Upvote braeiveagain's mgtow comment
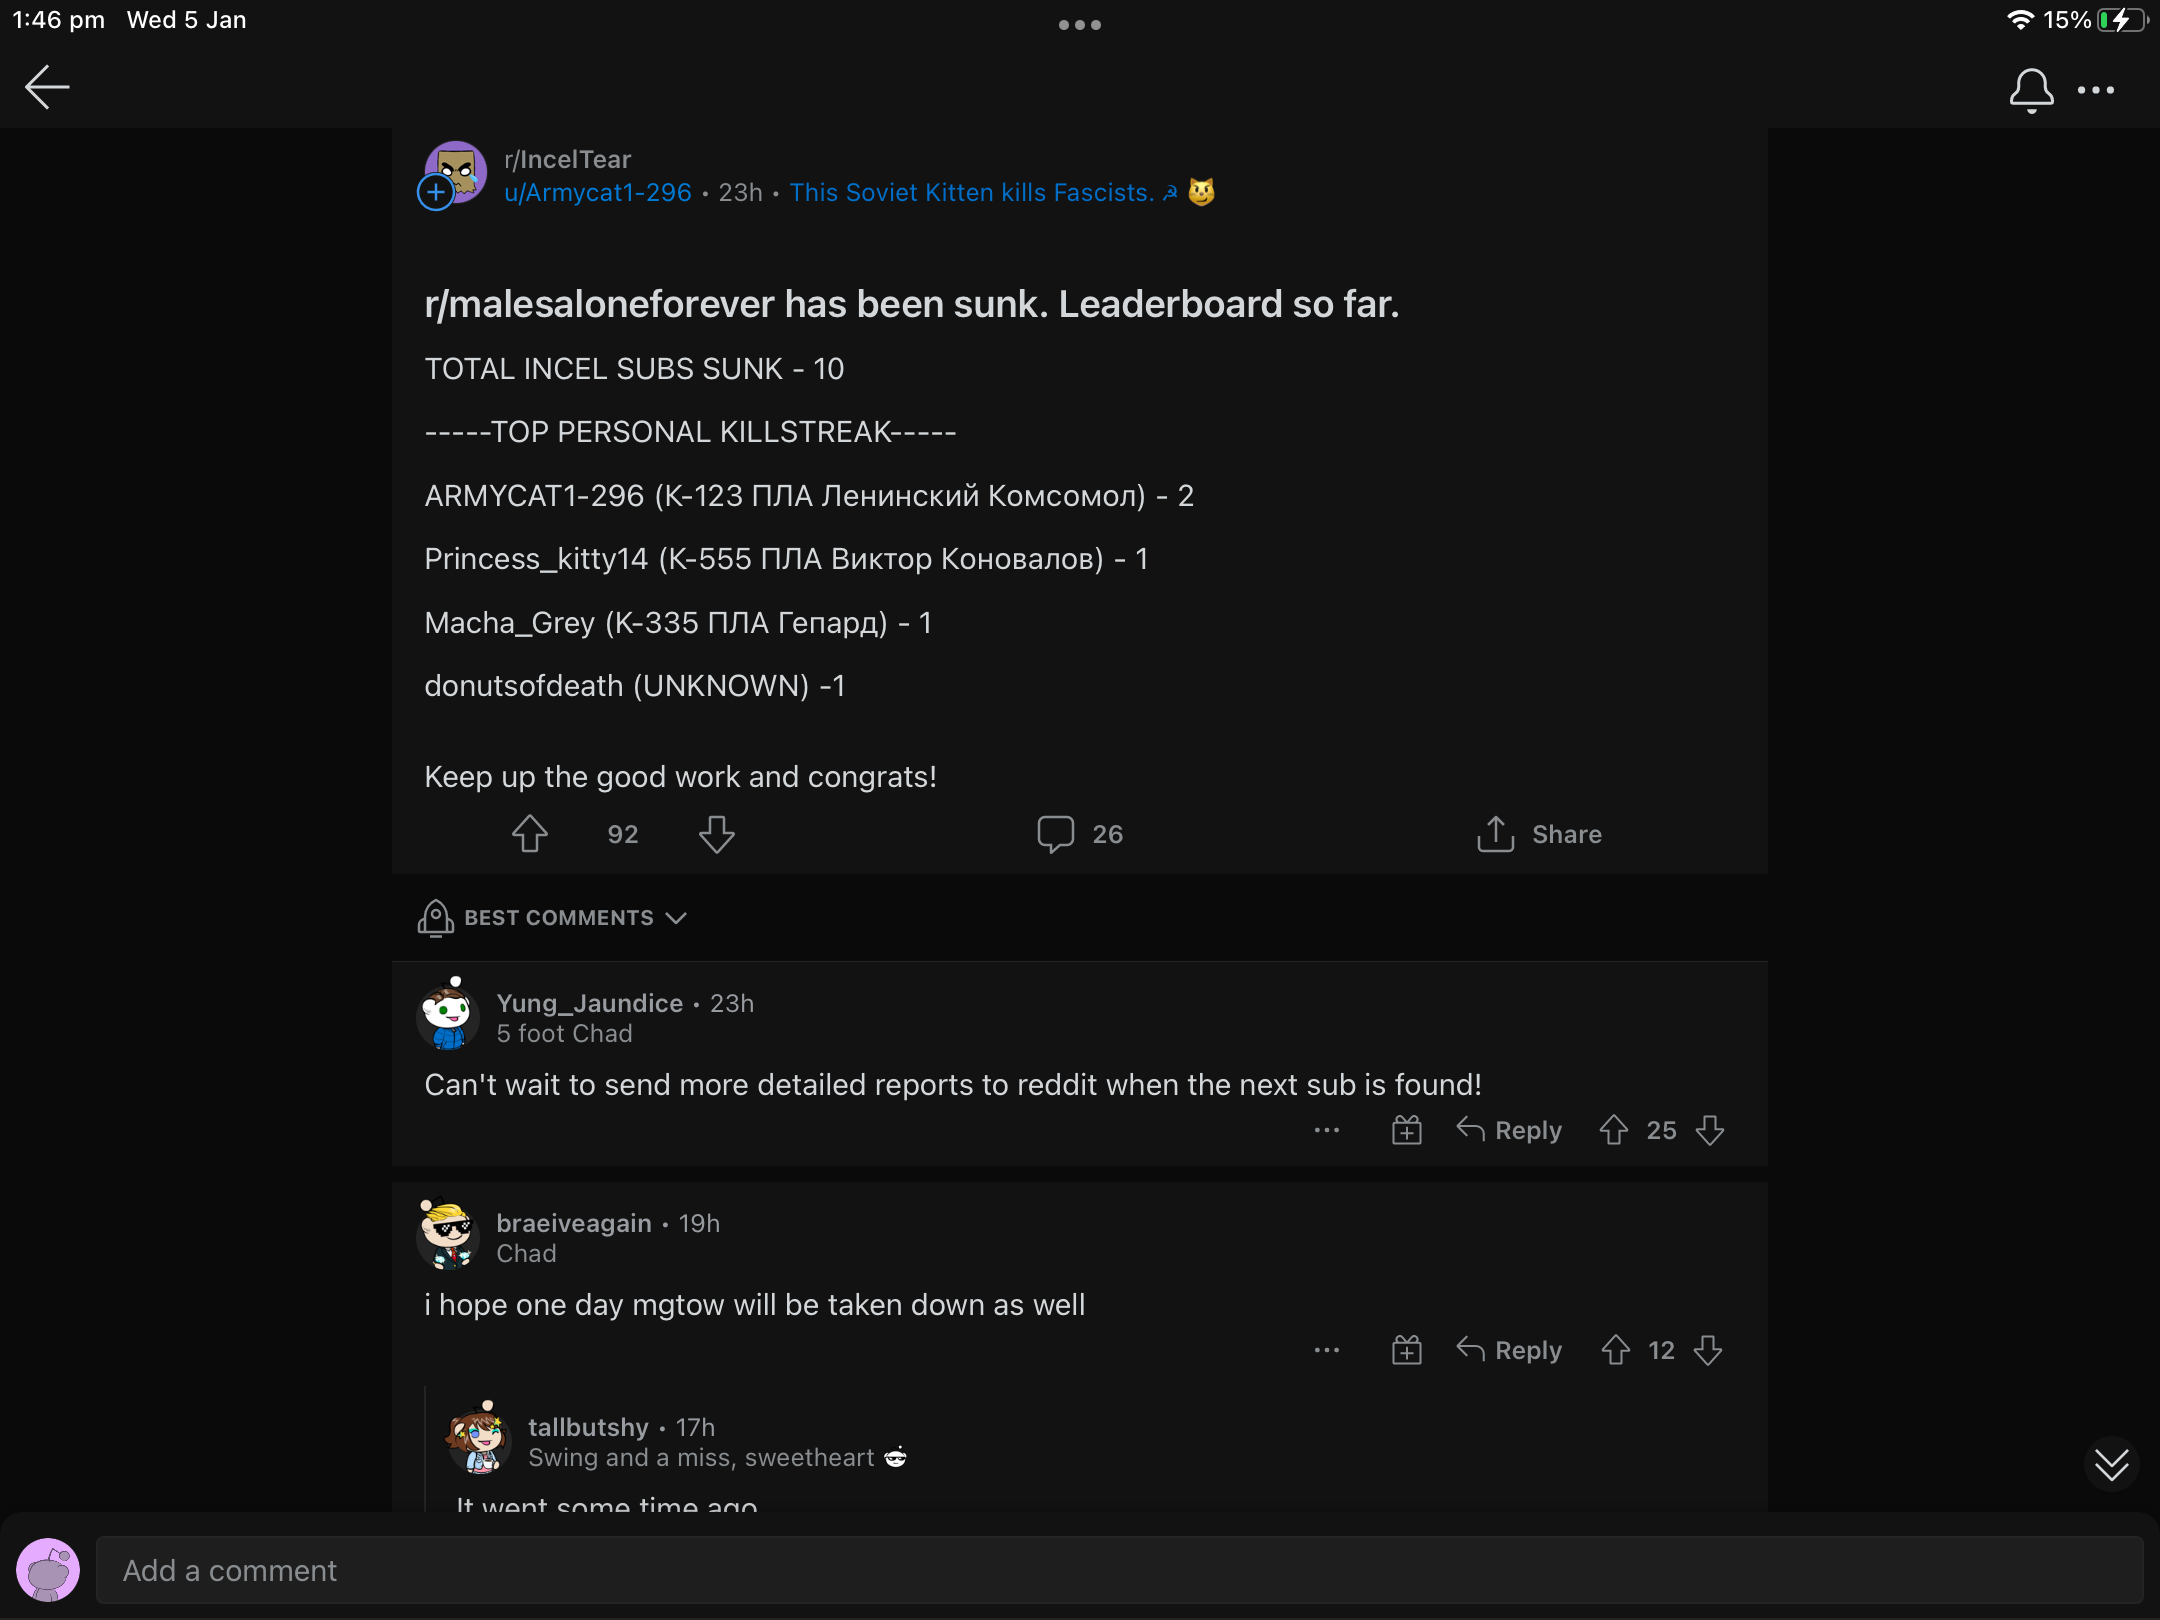2160x1620 pixels. point(1616,1350)
